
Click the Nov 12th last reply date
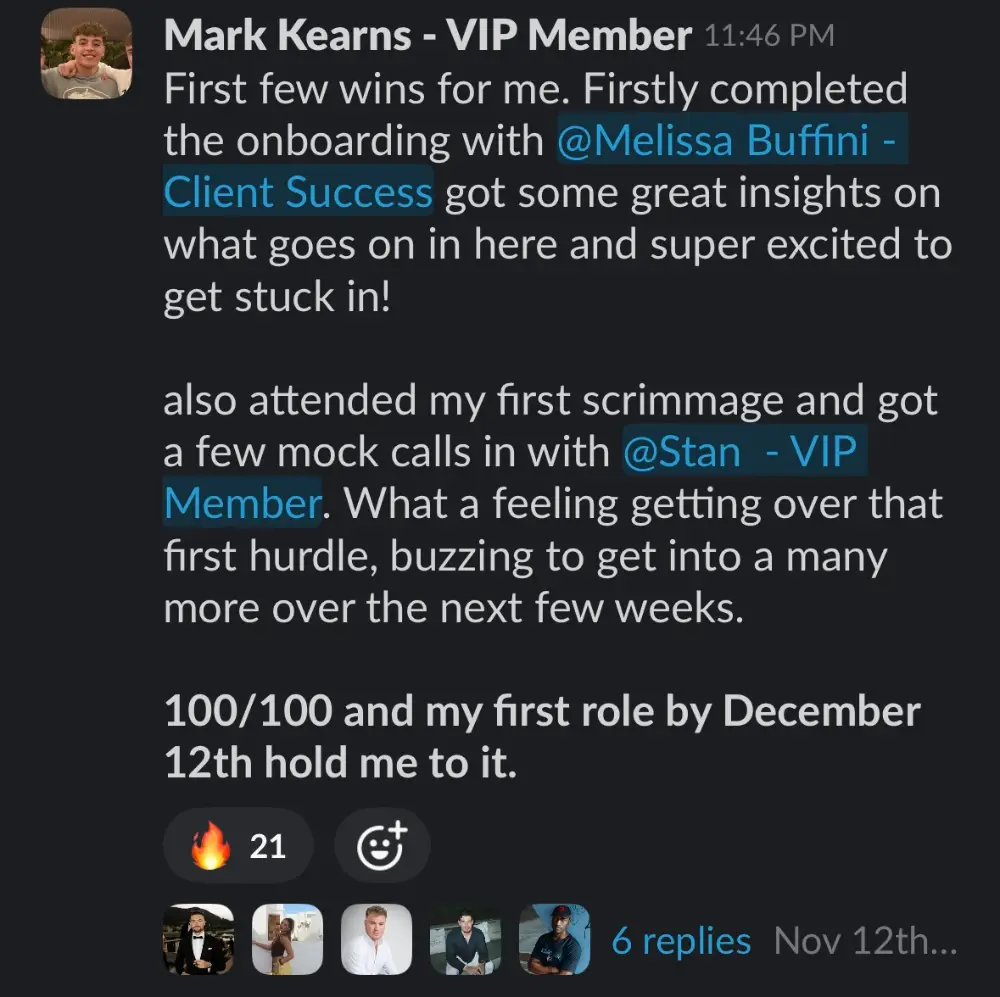pyautogui.click(x=865, y=941)
